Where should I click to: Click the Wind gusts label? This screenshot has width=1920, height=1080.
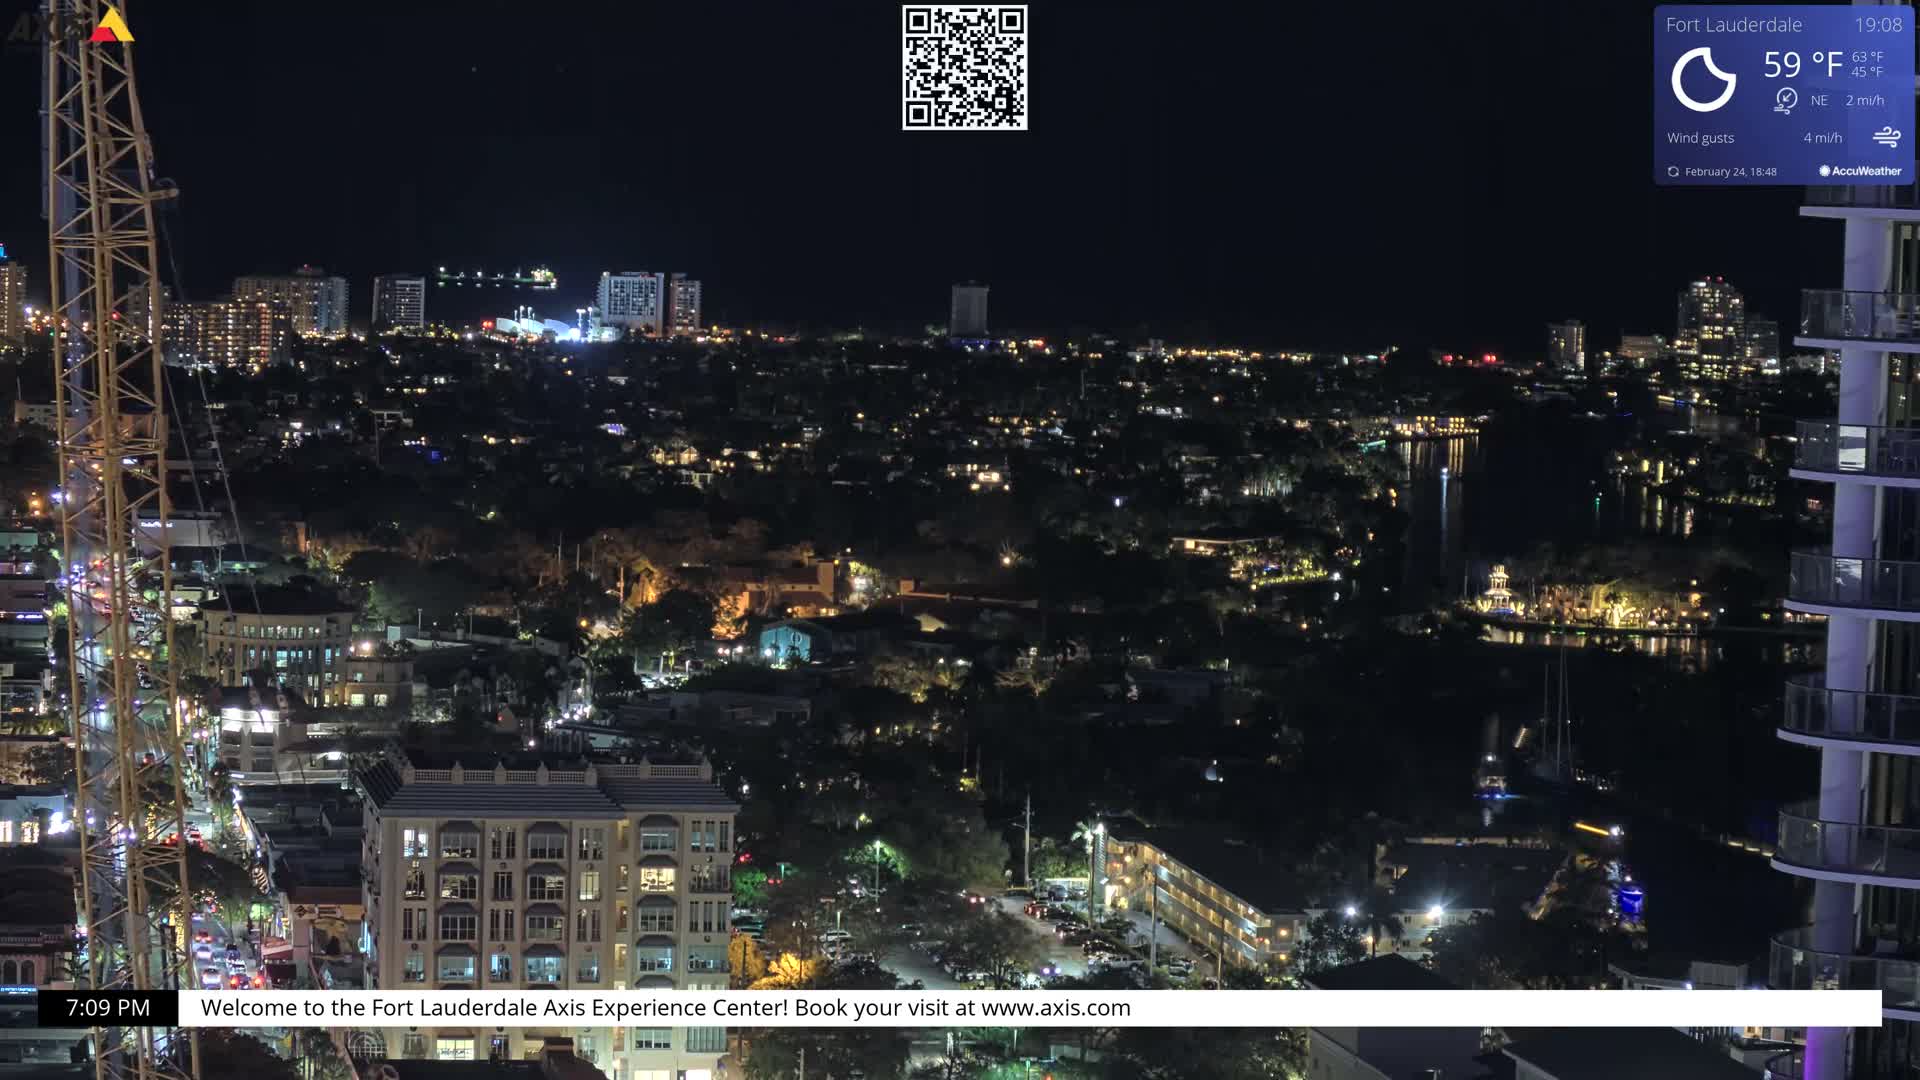click(1700, 138)
